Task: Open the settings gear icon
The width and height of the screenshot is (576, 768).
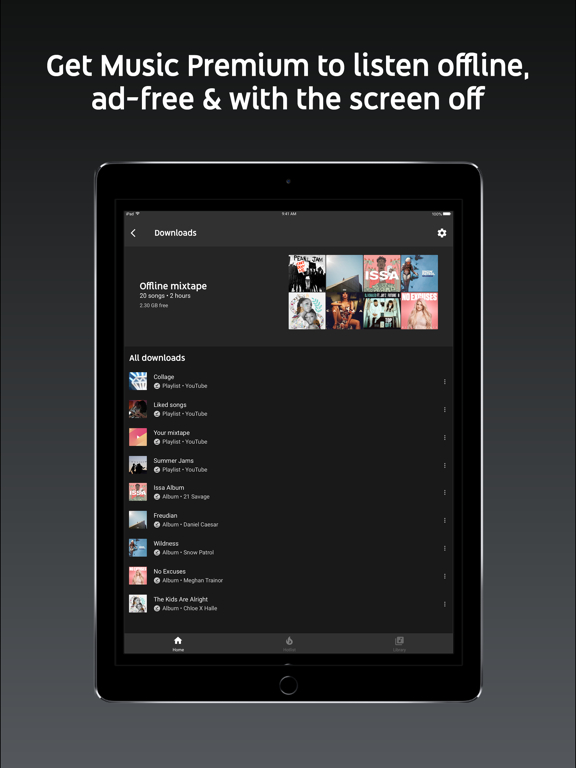Action: (x=442, y=233)
